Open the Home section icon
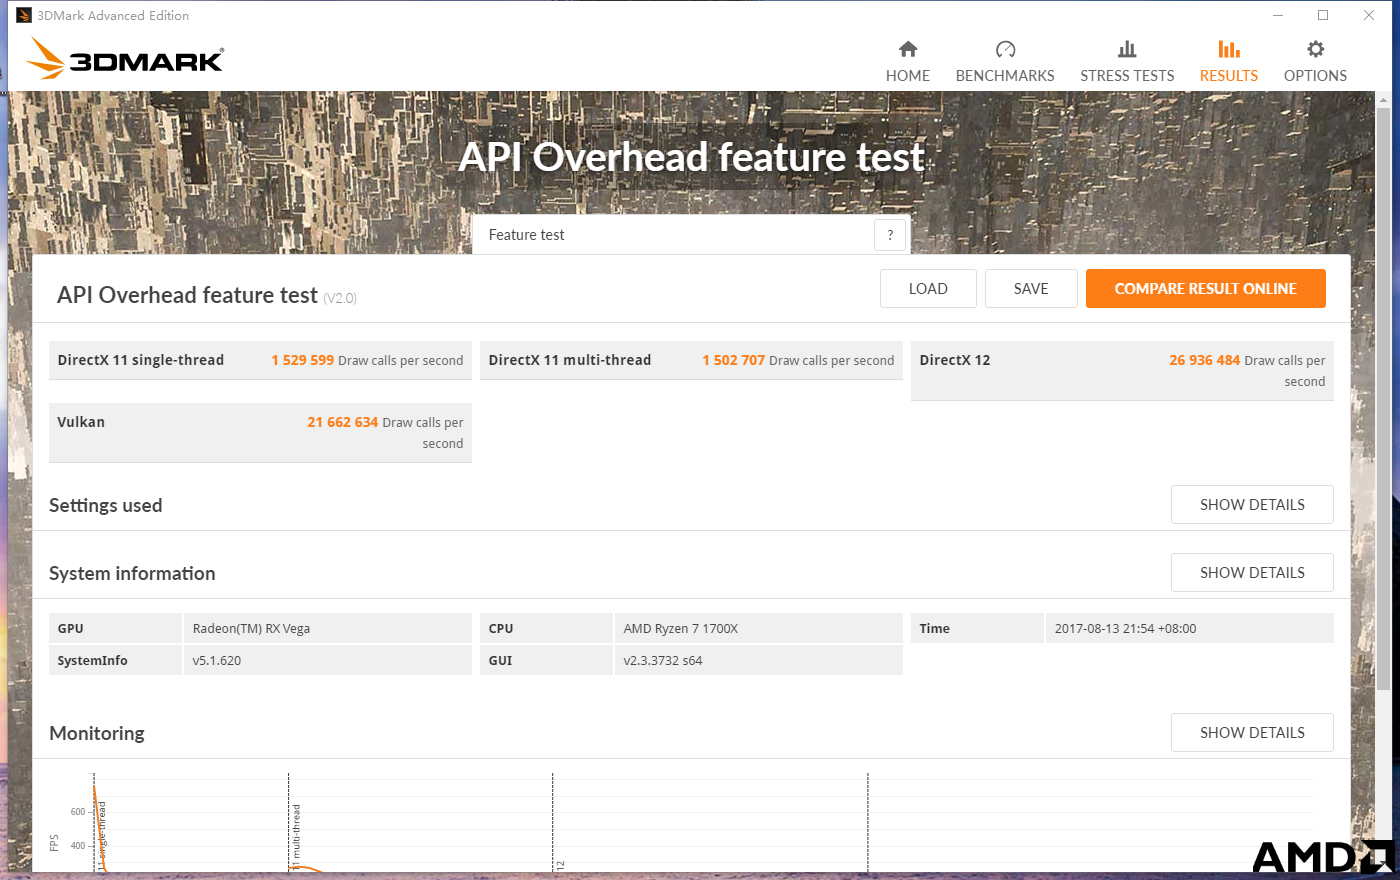Image resolution: width=1400 pixels, height=880 pixels. (908, 49)
